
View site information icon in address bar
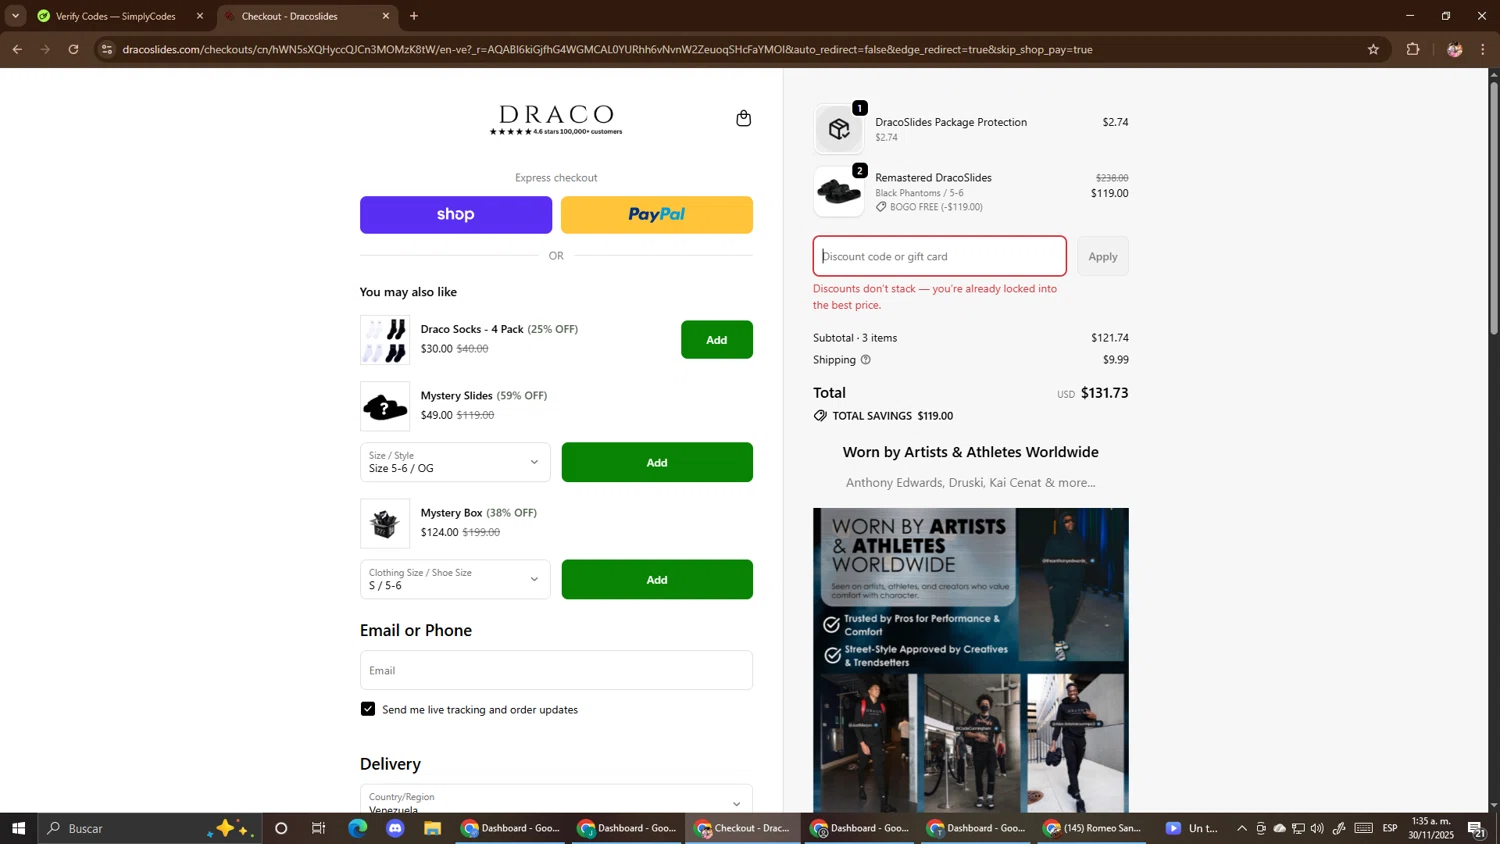[107, 49]
